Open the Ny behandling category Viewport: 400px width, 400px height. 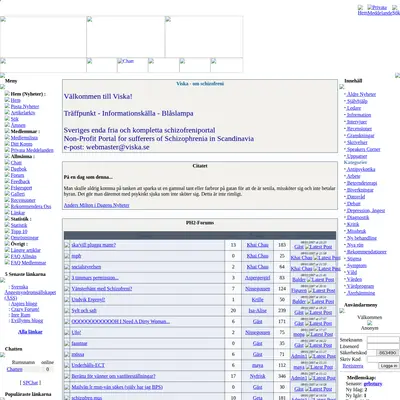362,238
